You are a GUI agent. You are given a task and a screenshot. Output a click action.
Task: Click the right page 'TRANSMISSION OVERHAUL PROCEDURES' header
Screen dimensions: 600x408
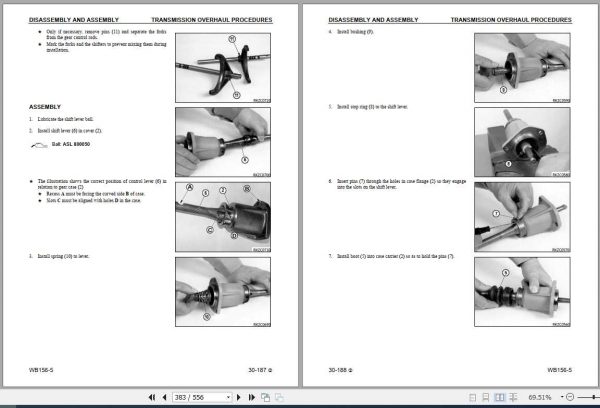click(x=511, y=20)
